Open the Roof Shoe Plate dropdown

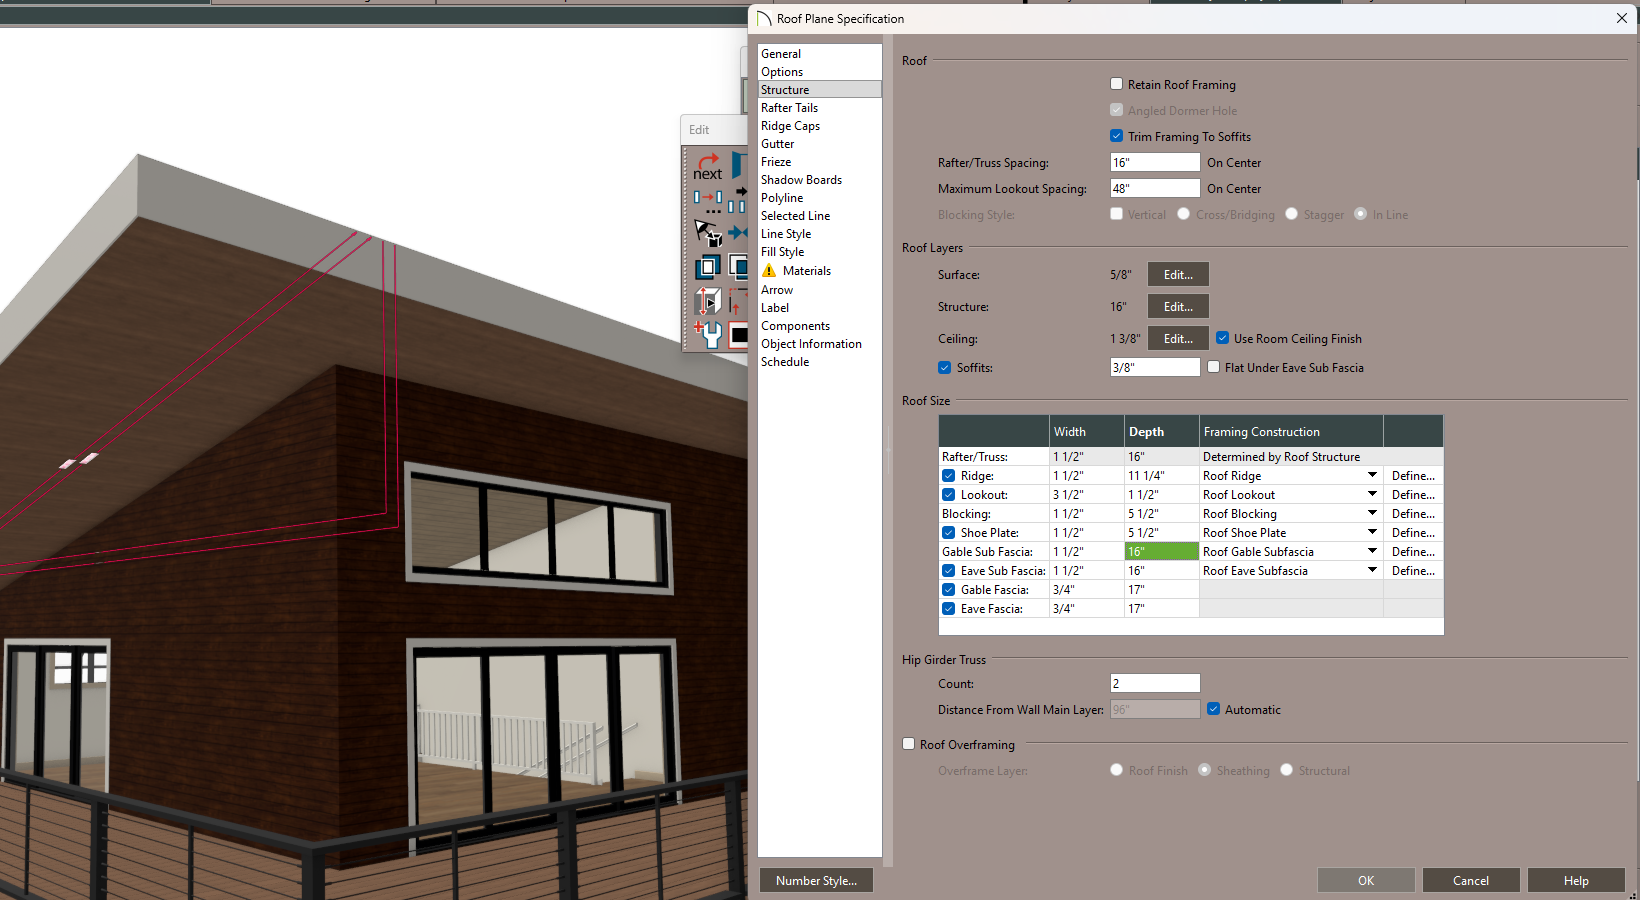click(x=1372, y=533)
